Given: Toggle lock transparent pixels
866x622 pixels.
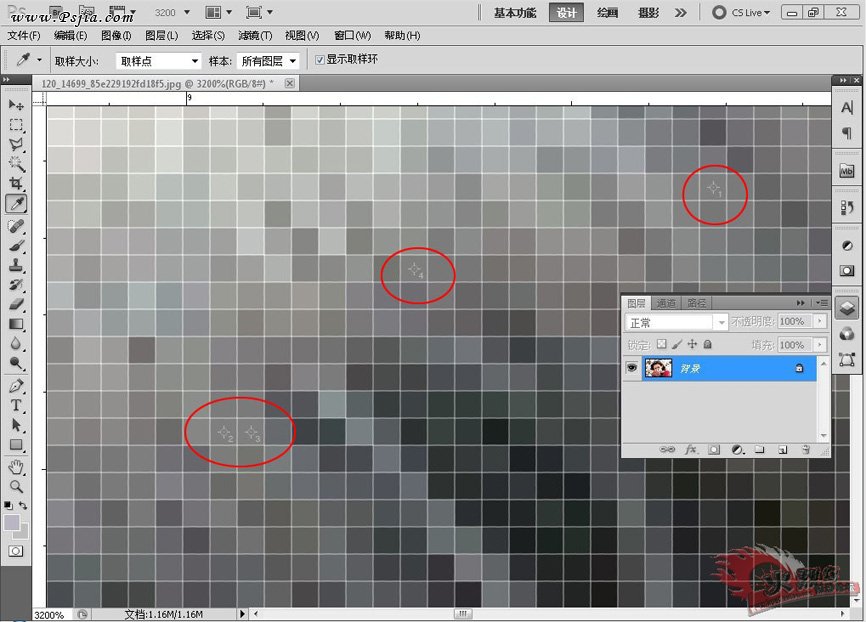Looking at the screenshot, I should click(662, 344).
